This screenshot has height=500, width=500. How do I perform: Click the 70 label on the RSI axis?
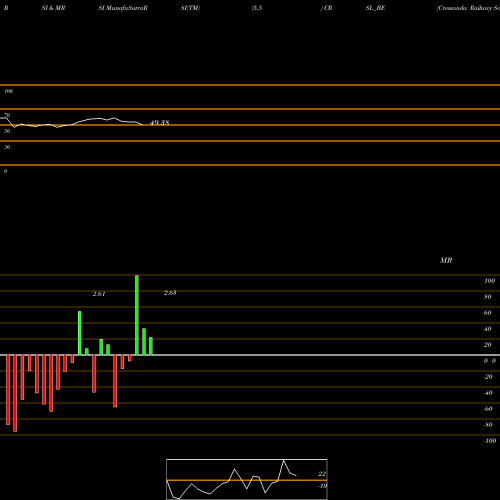7,115
